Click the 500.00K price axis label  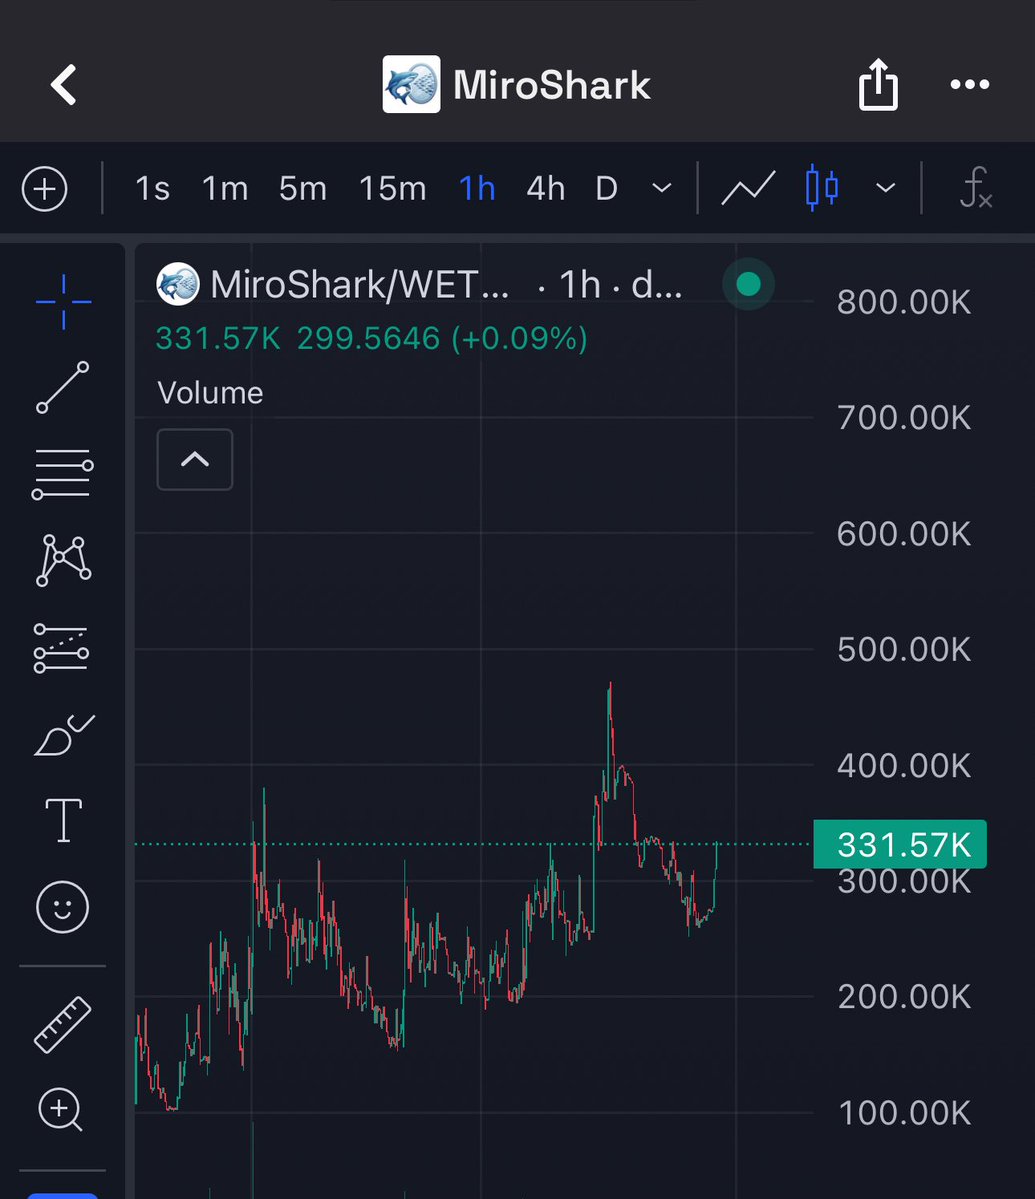pyautogui.click(x=904, y=649)
